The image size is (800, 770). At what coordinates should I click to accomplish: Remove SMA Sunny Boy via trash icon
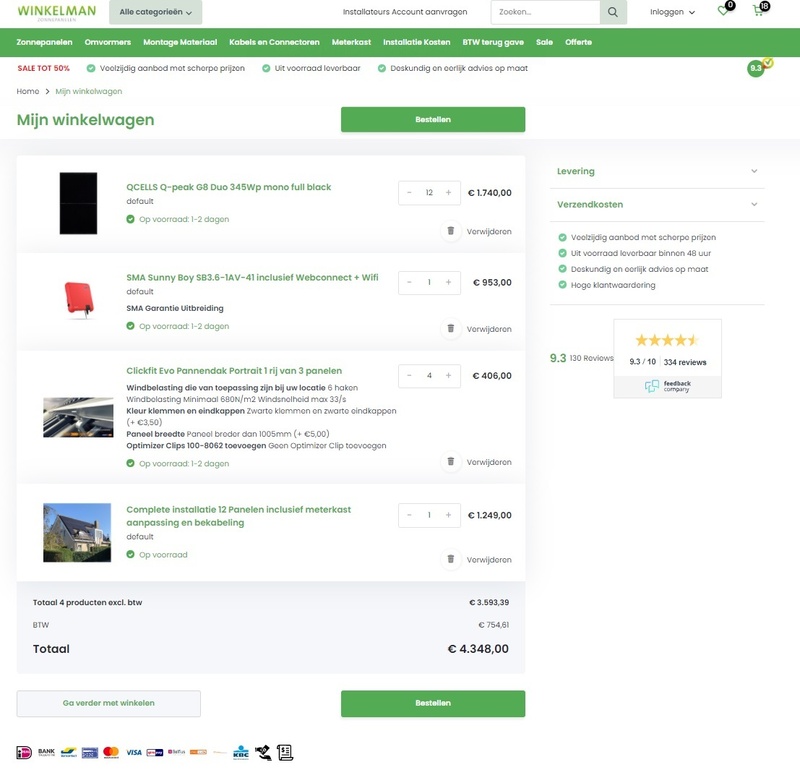pos(451,329)
